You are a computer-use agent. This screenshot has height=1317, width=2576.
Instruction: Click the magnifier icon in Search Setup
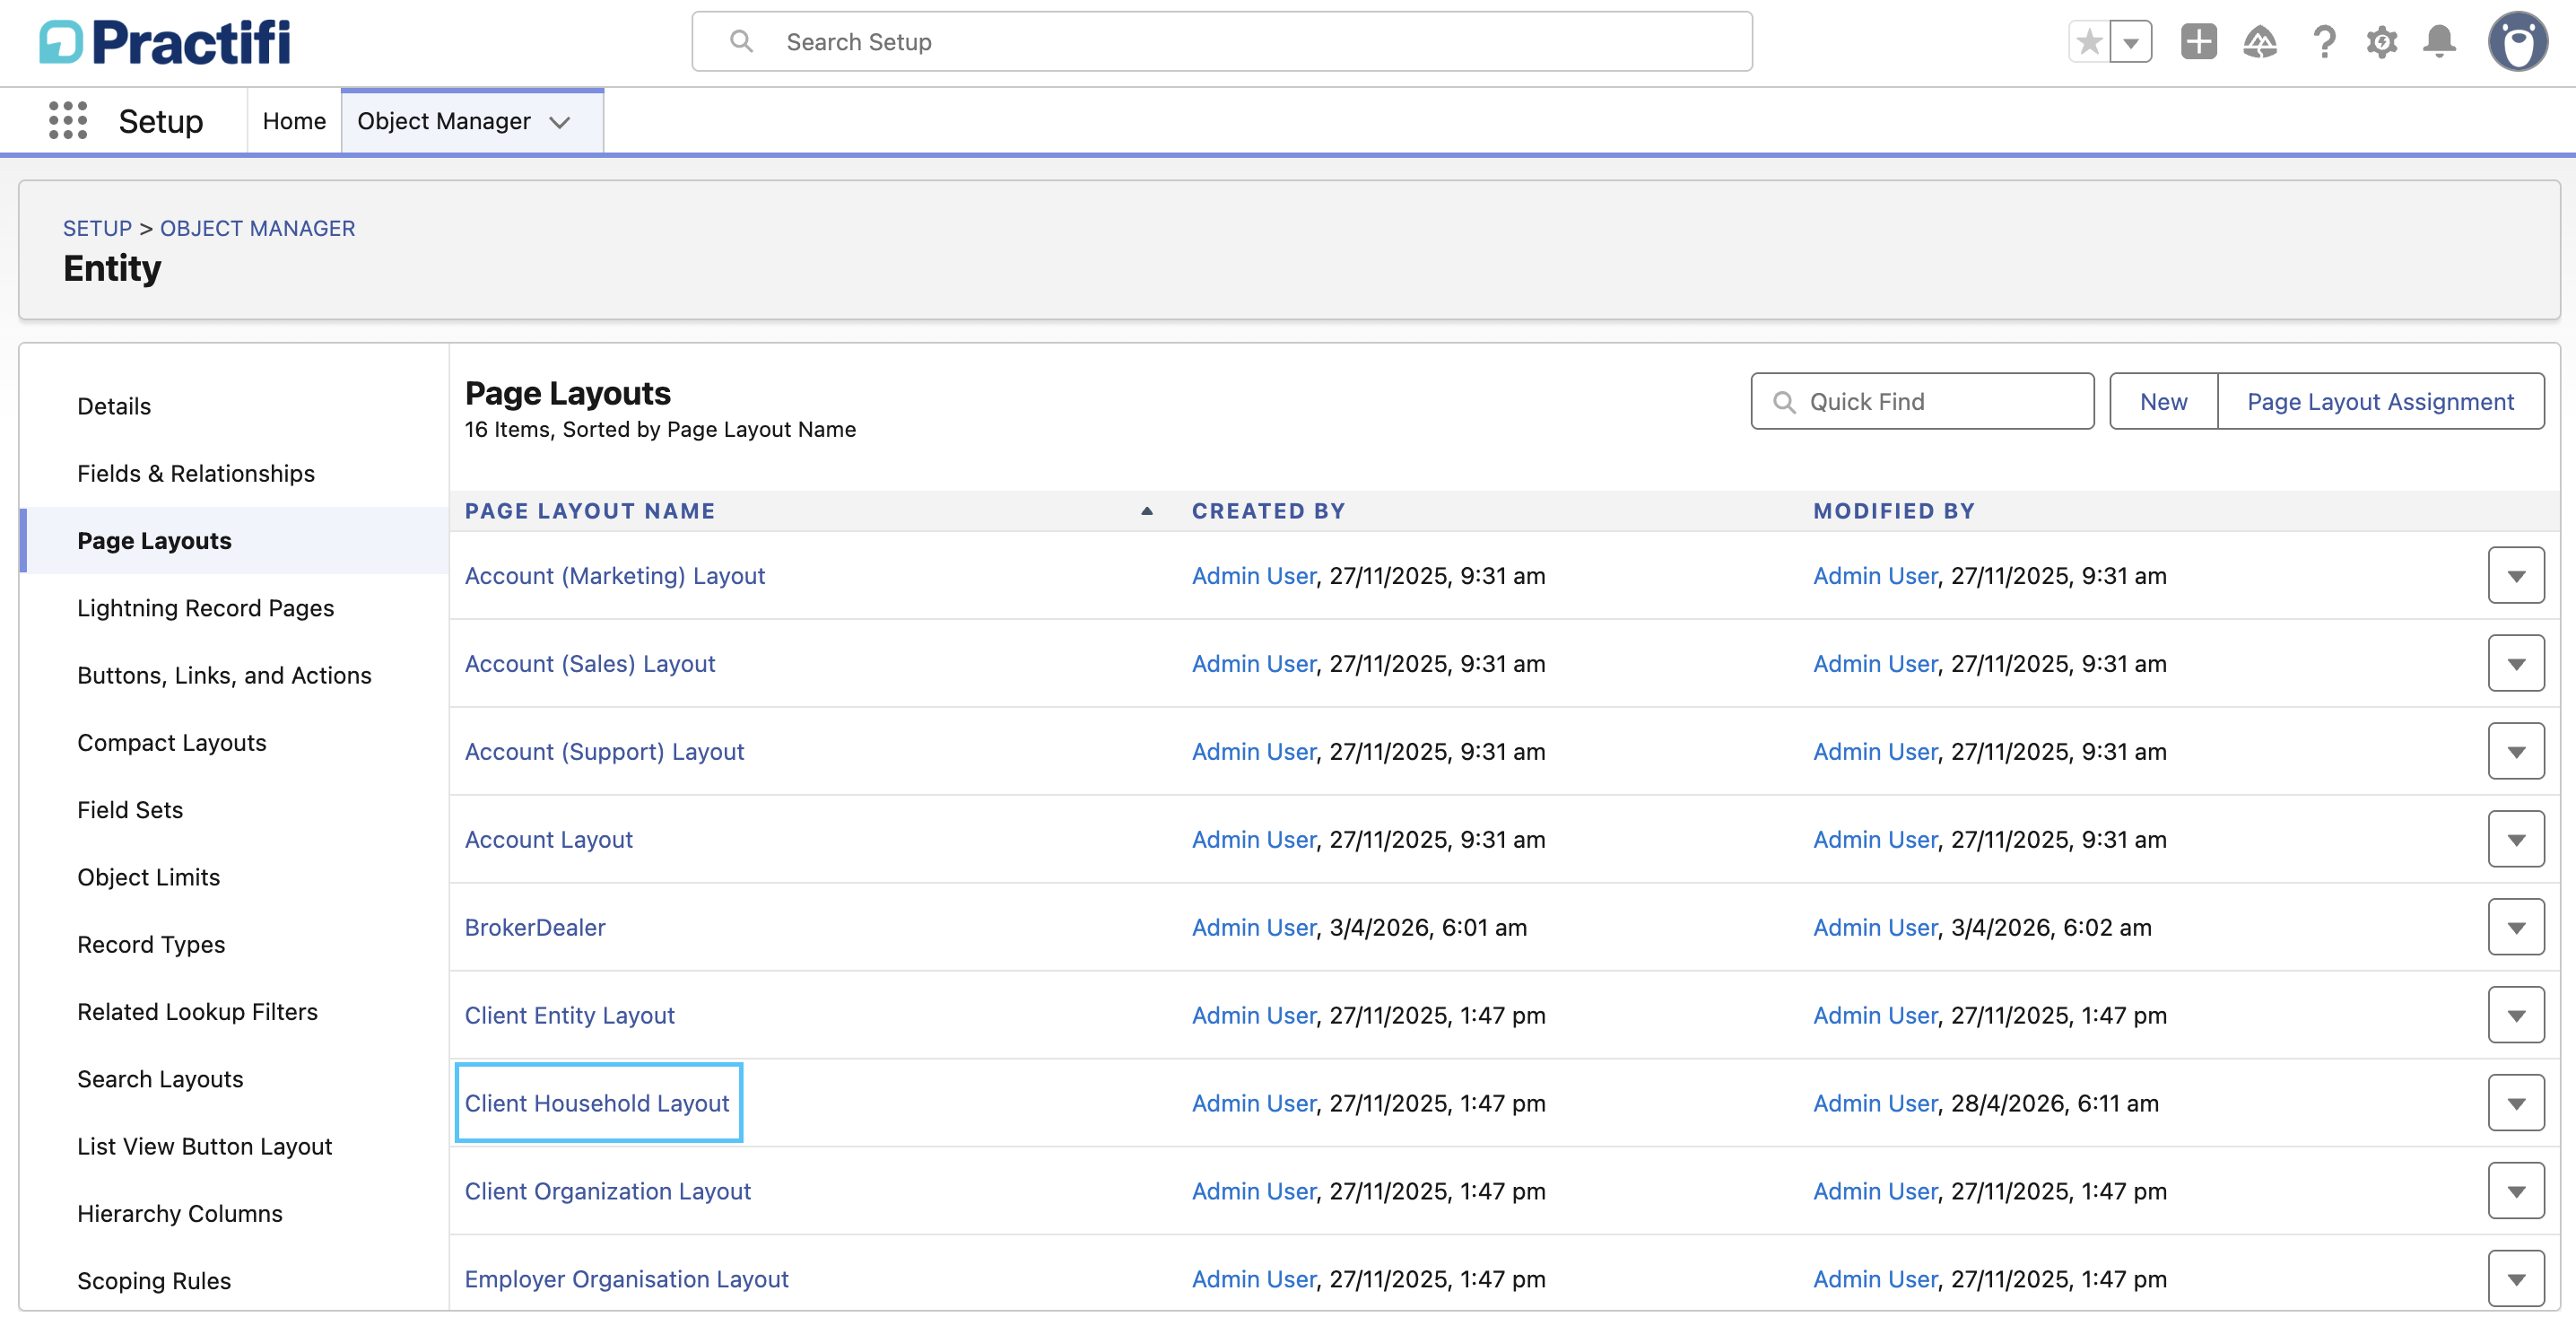[741, 42]
